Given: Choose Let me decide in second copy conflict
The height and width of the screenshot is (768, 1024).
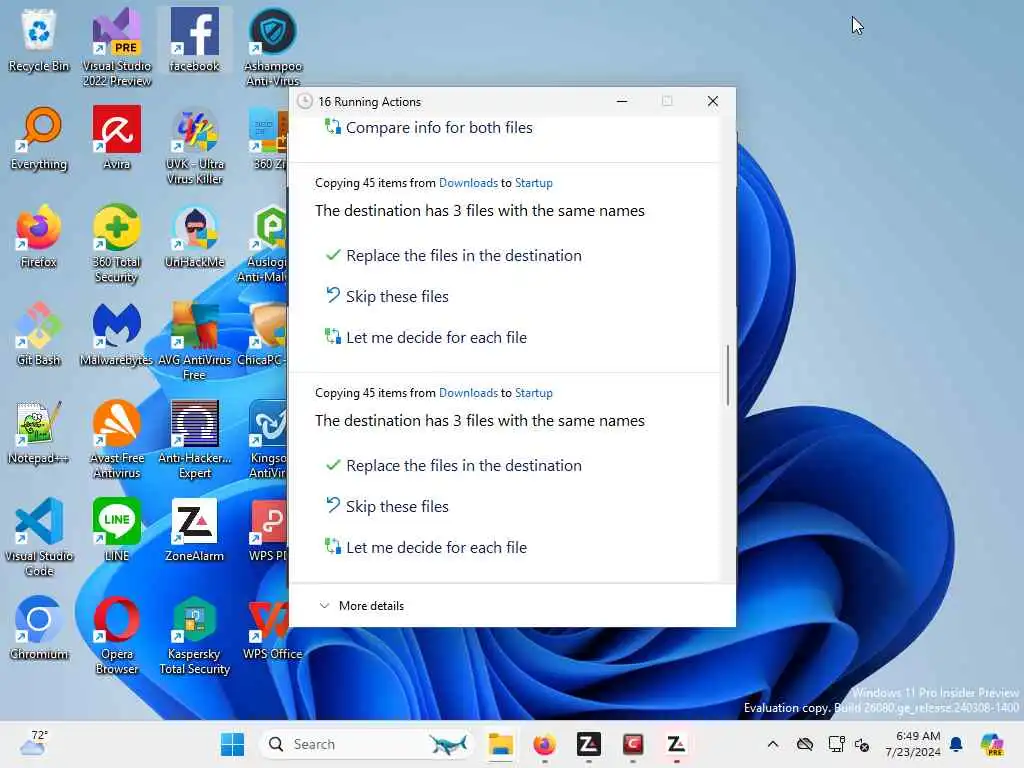Looking at the screenshot, I should coord(426,547).
